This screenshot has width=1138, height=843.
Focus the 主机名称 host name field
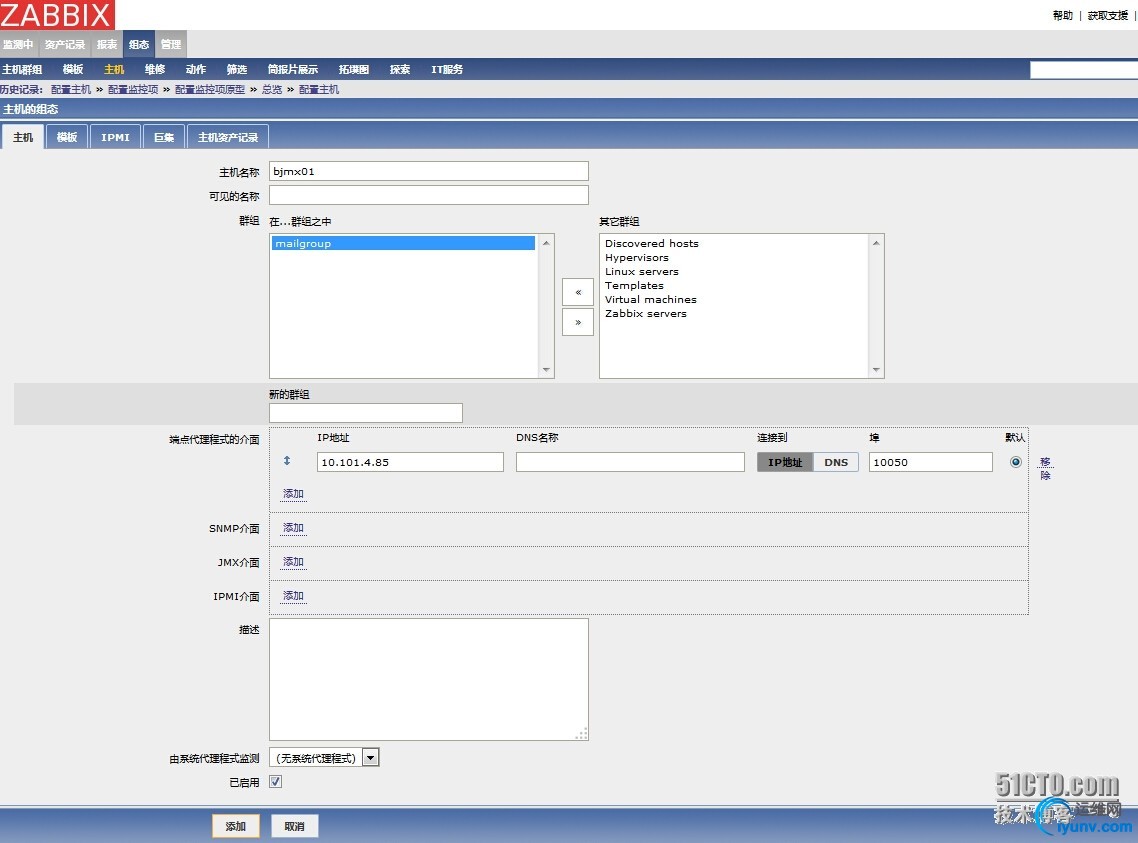[429, 171]
